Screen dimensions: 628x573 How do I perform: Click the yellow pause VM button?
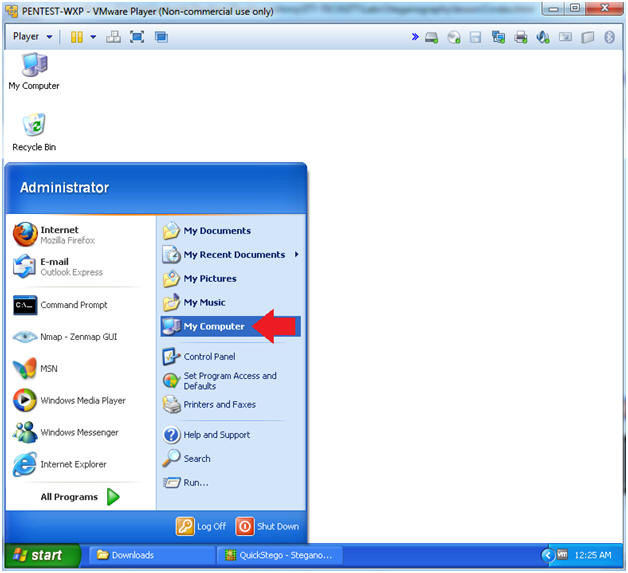76,37
